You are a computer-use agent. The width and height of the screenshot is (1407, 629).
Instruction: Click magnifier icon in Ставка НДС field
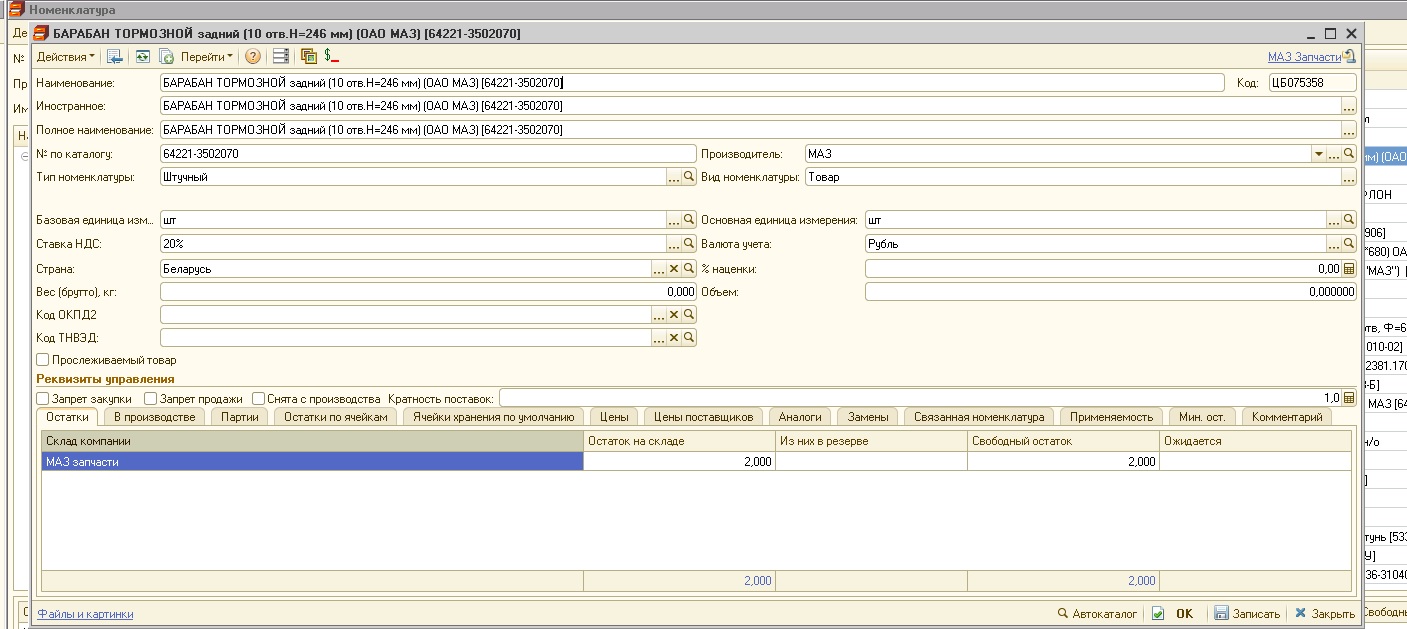[x=689, y=243]
